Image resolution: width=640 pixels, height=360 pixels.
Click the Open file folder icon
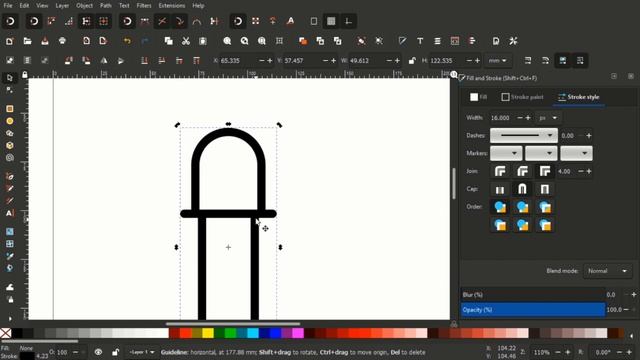pos(27,41)
